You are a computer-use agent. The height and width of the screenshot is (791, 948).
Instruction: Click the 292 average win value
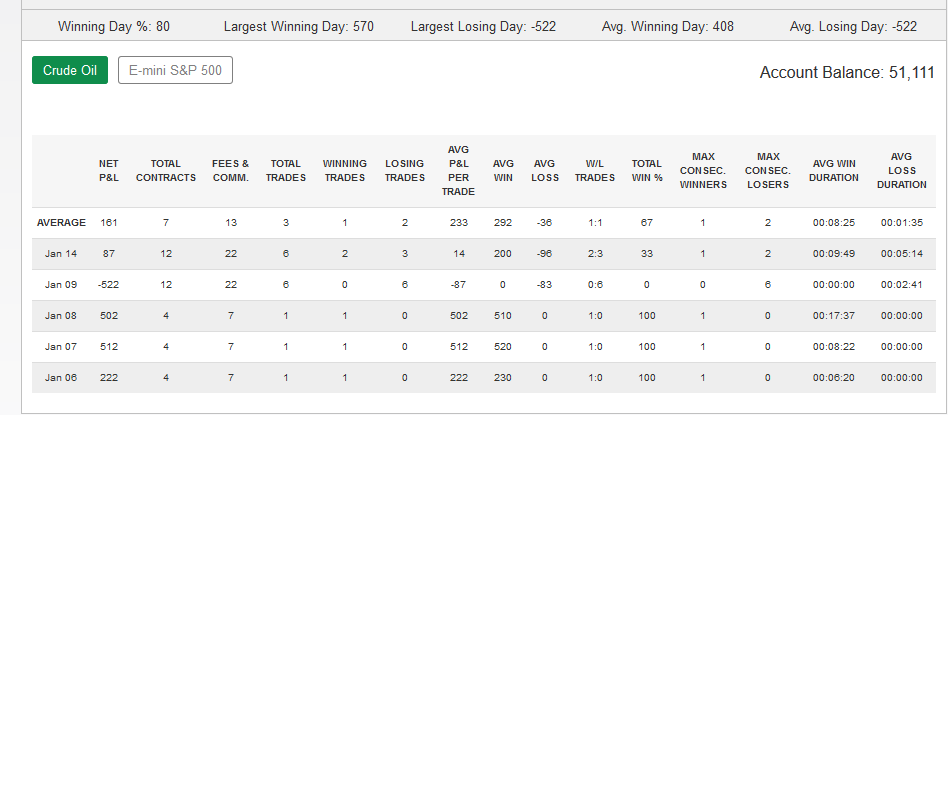pos(503,223)
